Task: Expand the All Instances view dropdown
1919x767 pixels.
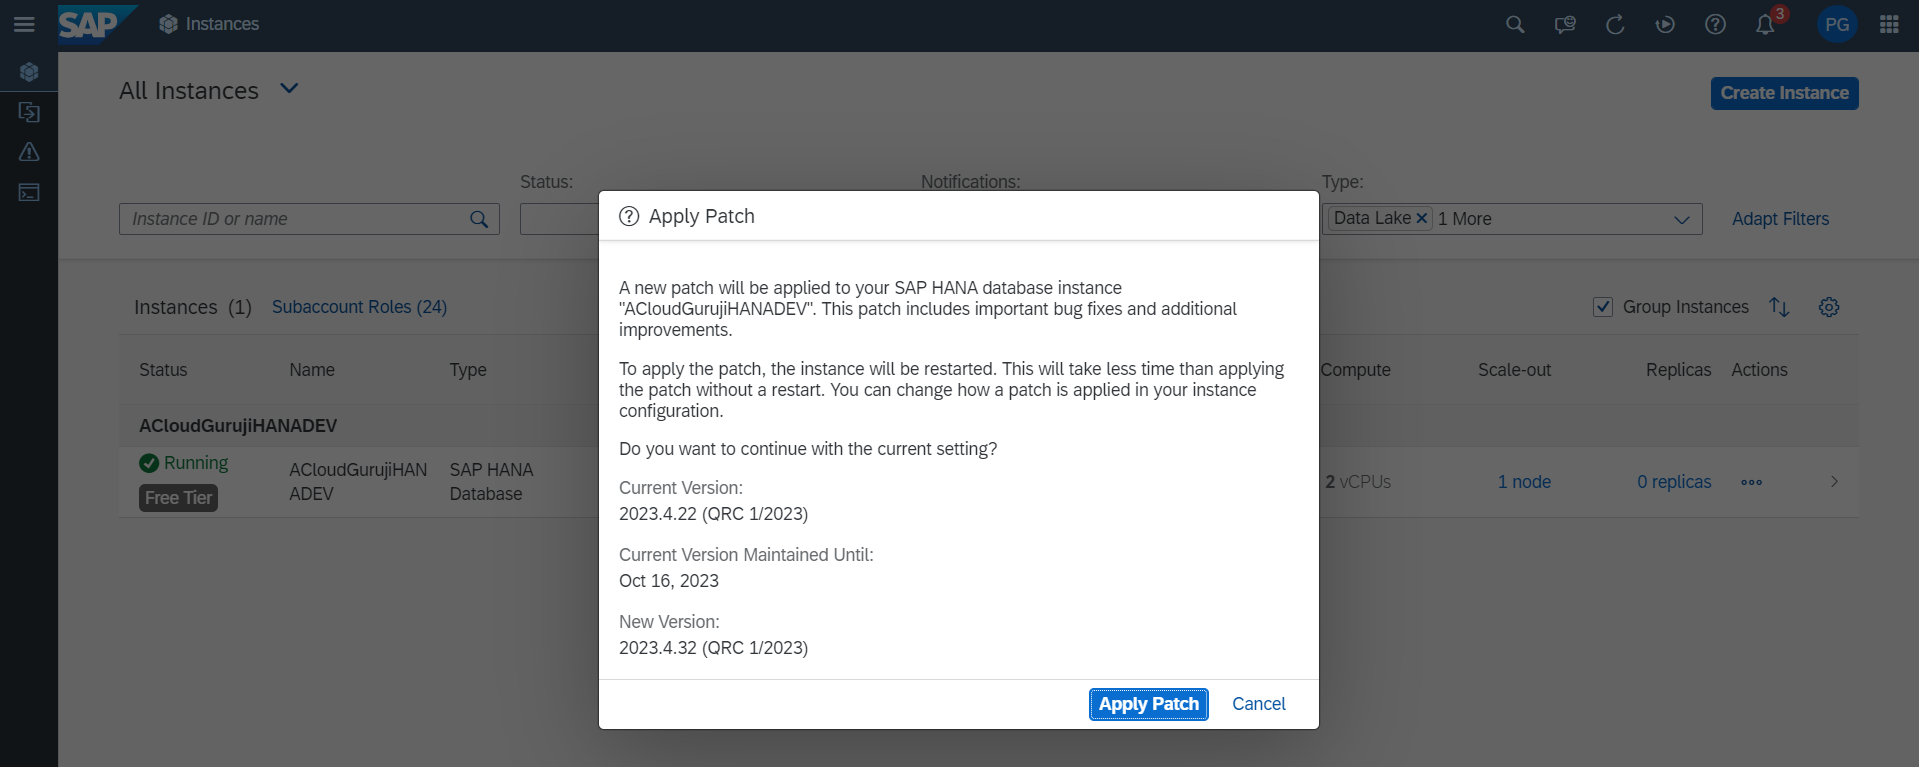Action: tap(289, 89)
